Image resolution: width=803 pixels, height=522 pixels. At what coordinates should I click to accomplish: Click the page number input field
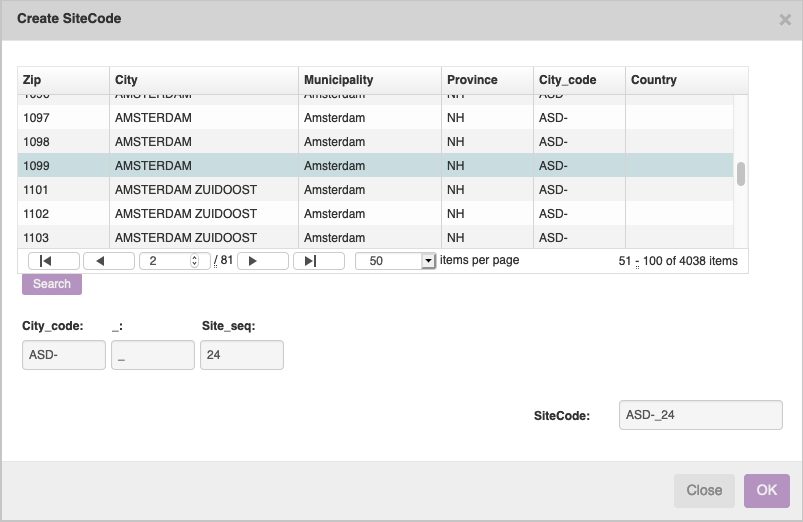(165, 261)
